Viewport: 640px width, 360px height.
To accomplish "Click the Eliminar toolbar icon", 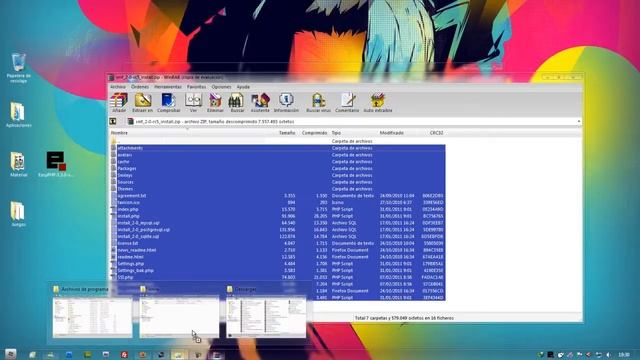I will pos(215,102).
